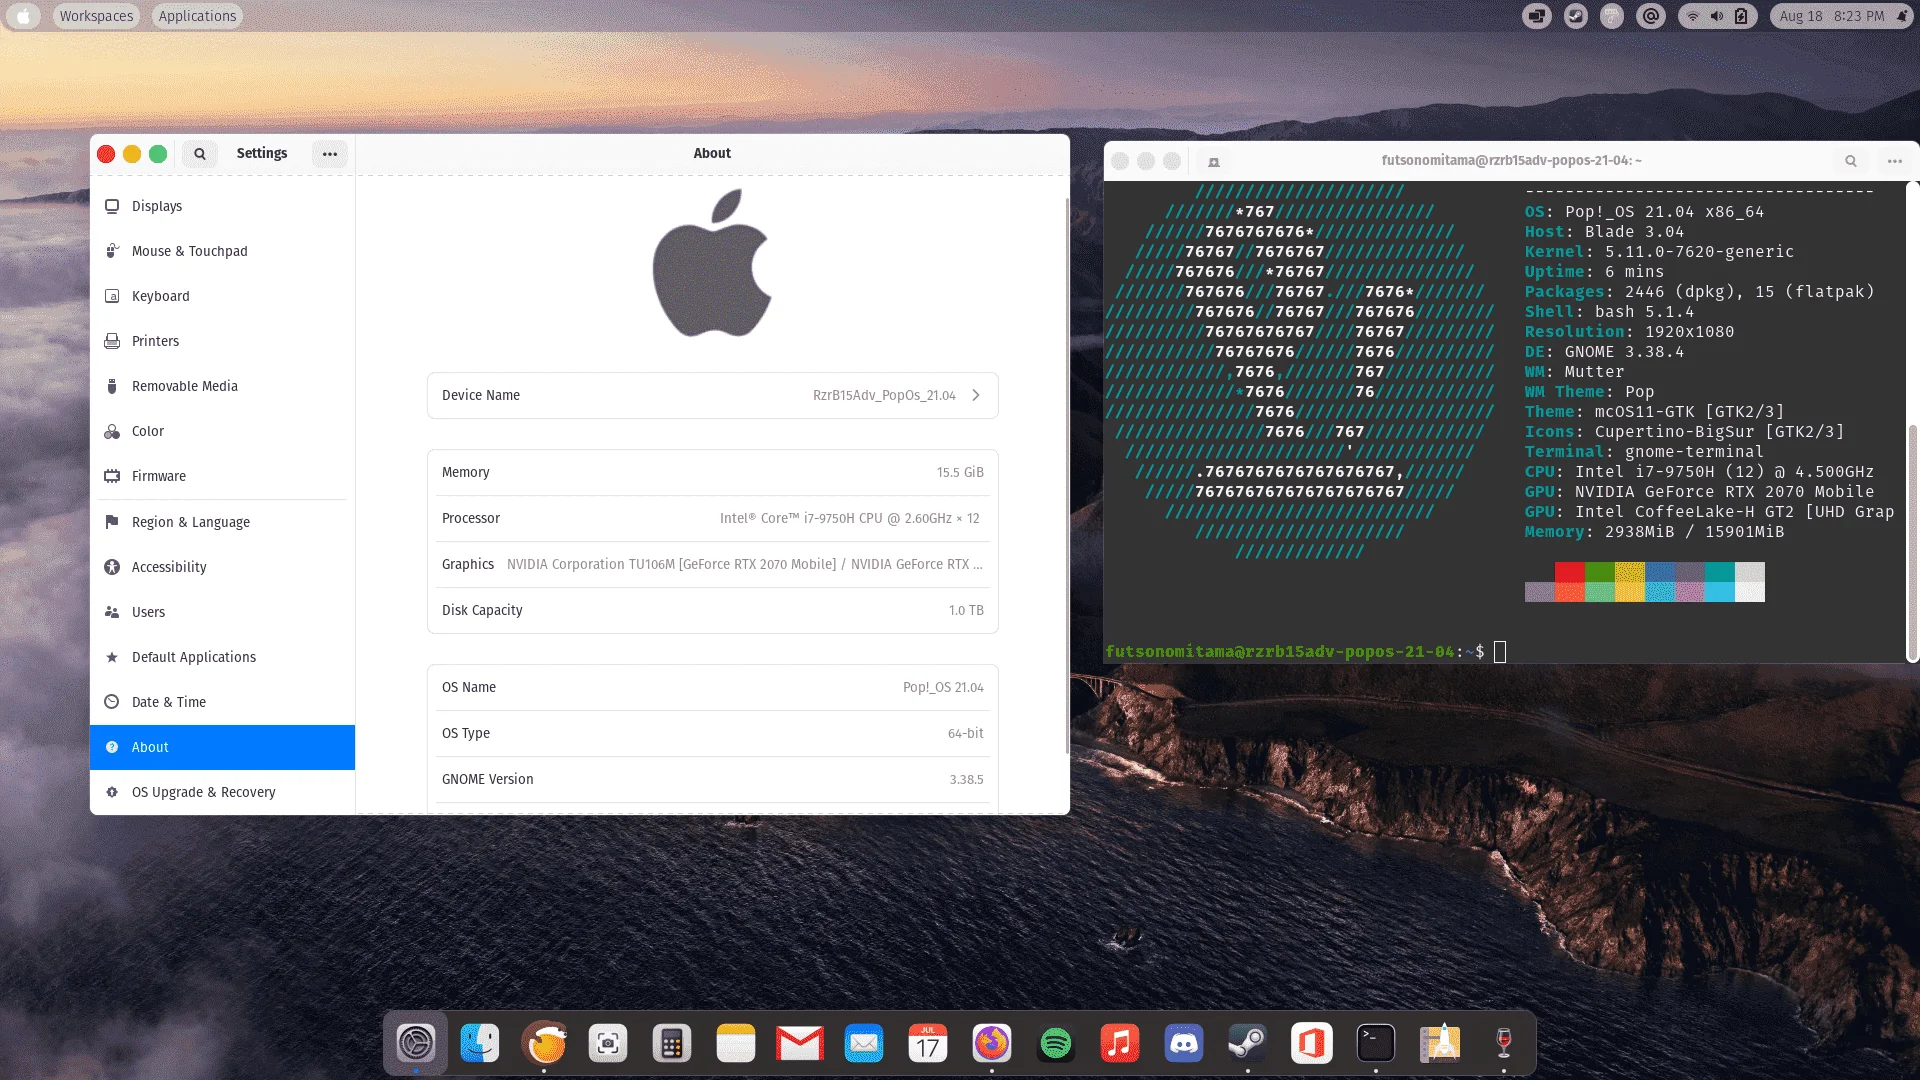Open the blue Mail app in the dock
Viewport: 1920px width, 1080px height.
[864, 1044]
